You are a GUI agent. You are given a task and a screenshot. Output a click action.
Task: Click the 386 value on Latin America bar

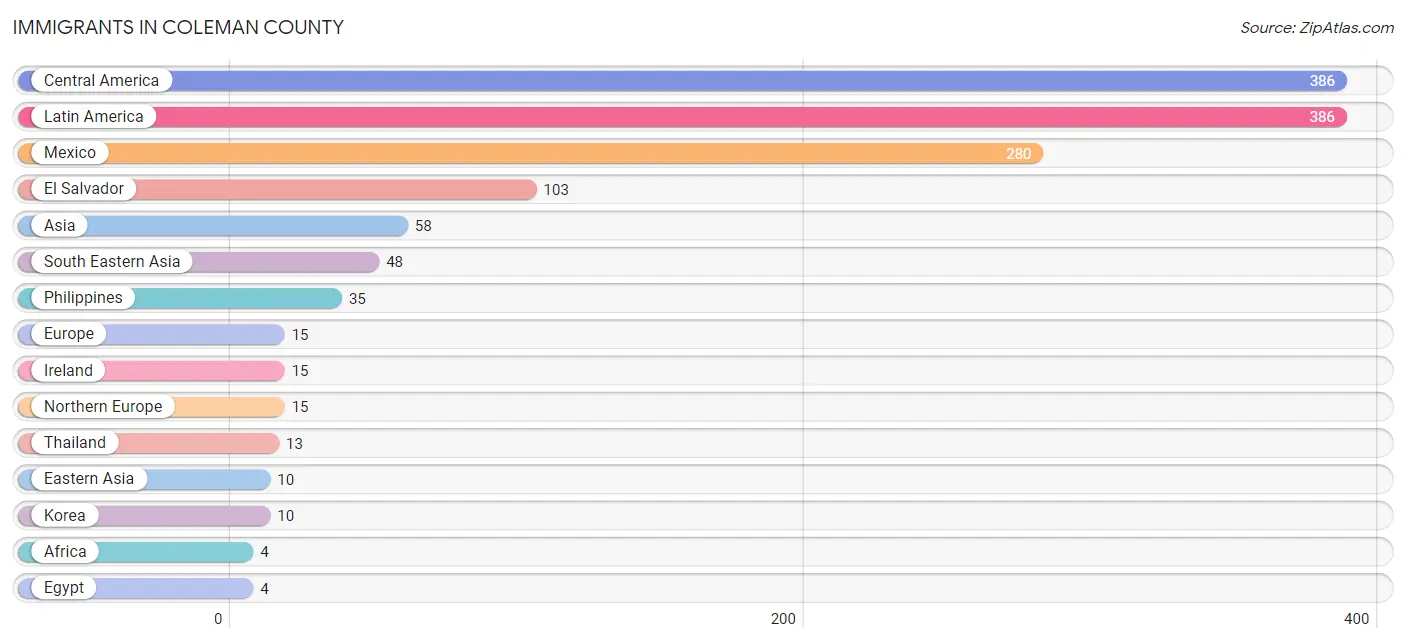click(1322, 117)
